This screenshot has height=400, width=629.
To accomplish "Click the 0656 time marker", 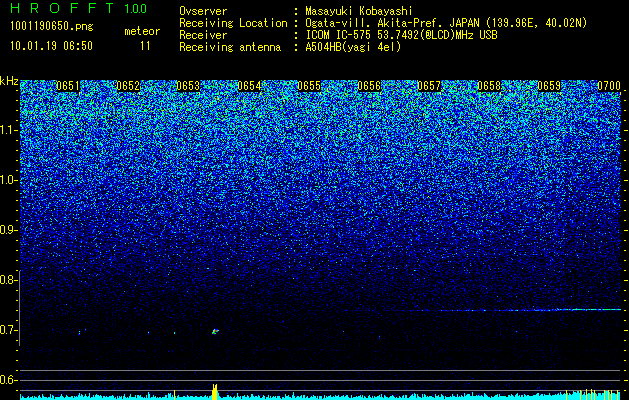I will [x=369, y=86].
